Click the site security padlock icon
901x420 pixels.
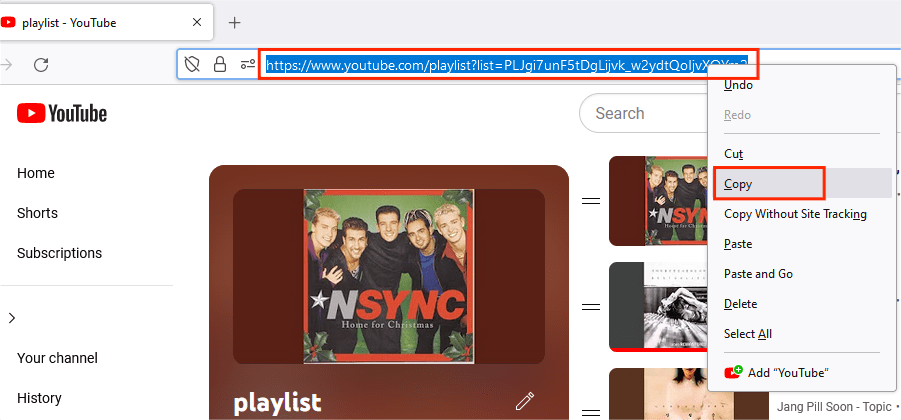(x=220, y=65)
